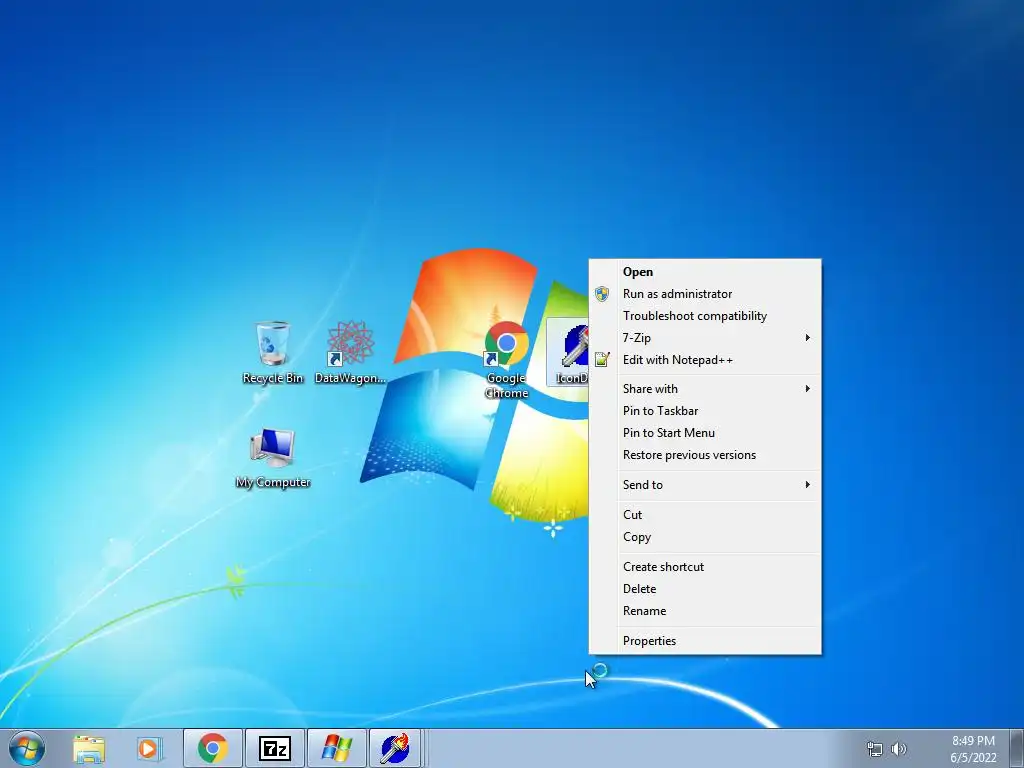Choose Delete from the context menu
Image resolution: width=1024 pixels, height=768 pixels.
(705, 589)
